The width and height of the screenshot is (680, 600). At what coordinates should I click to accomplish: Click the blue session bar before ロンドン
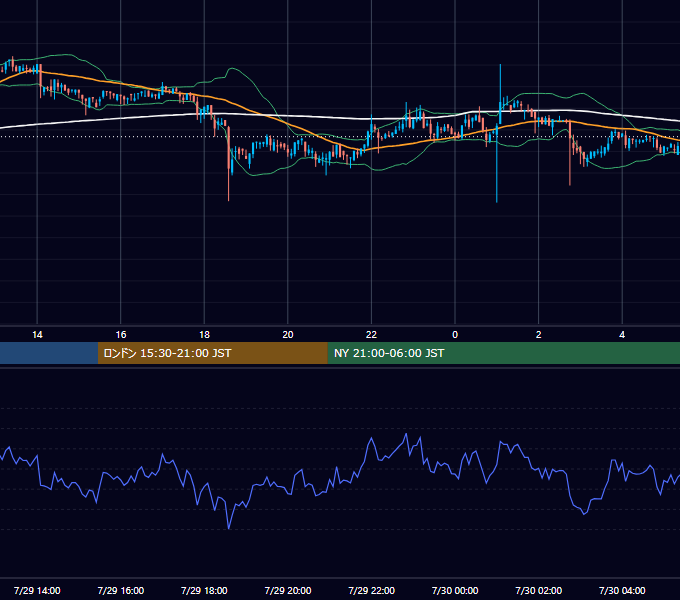point(49,353)
